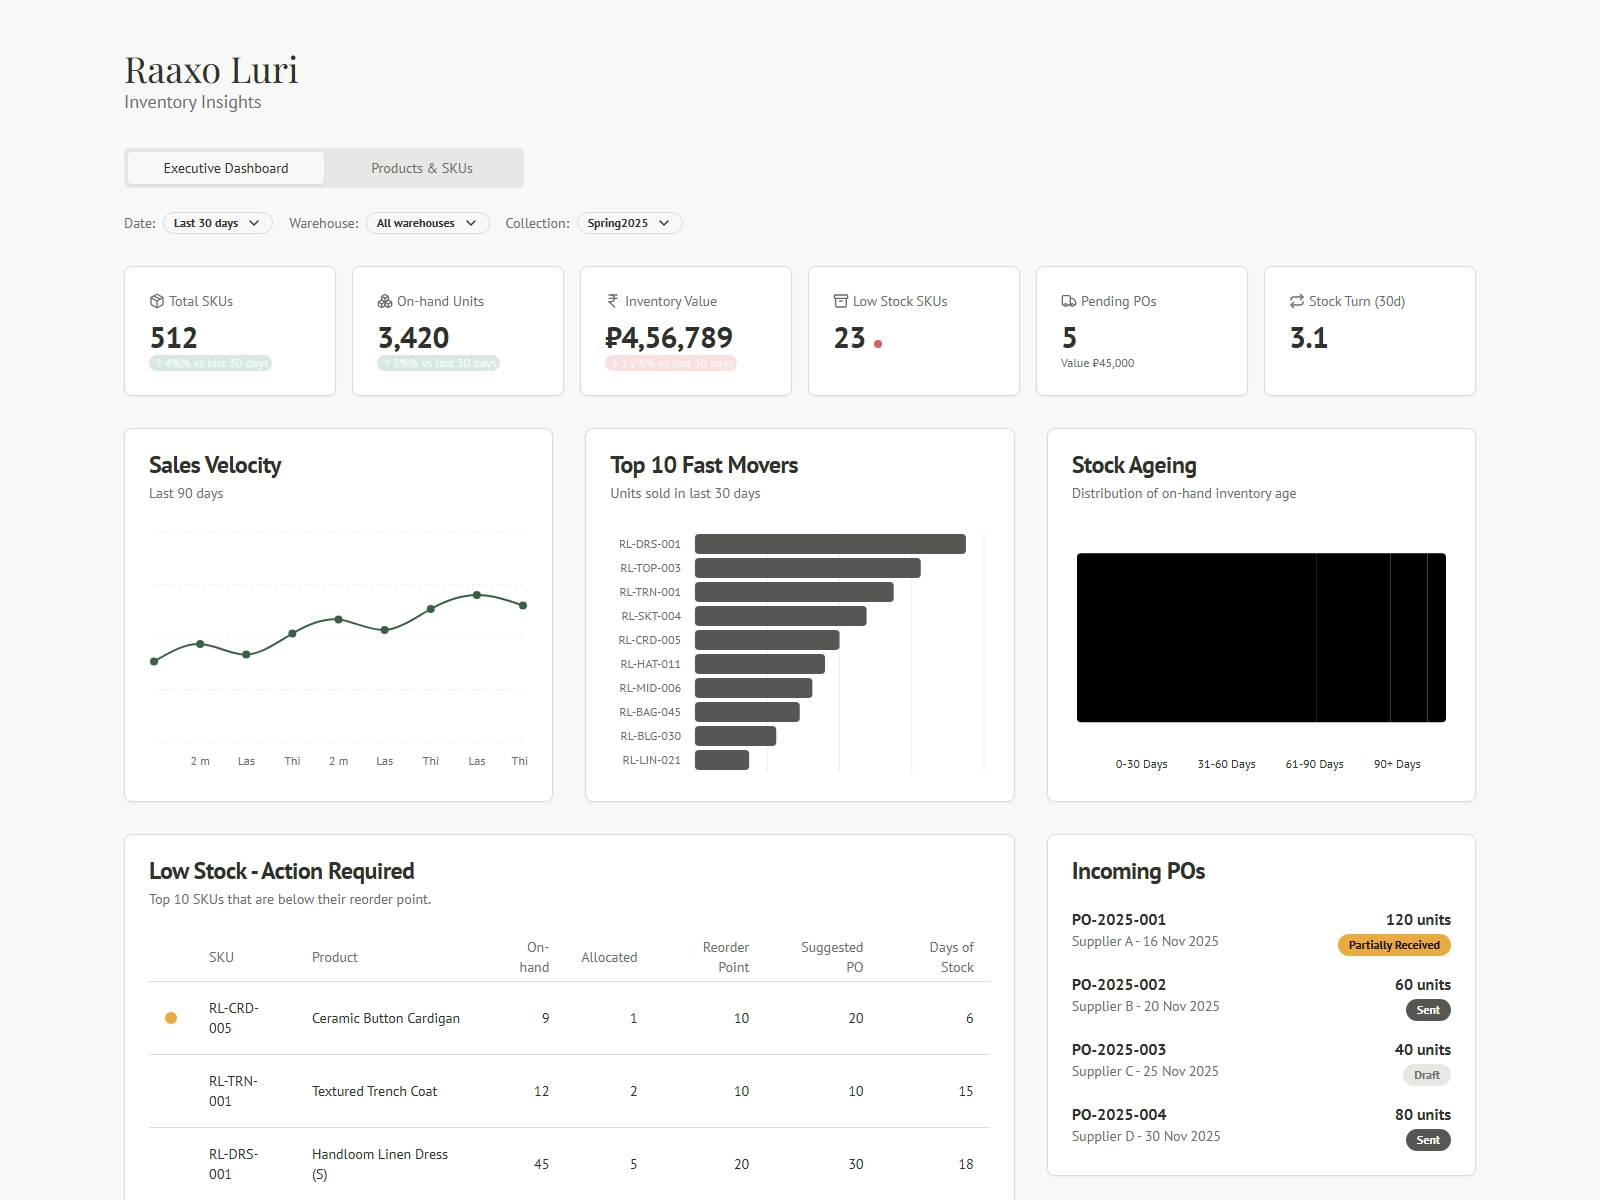Click the RL-DRS-001 bar in Top 10 Fast Movers

click(830, 544)
